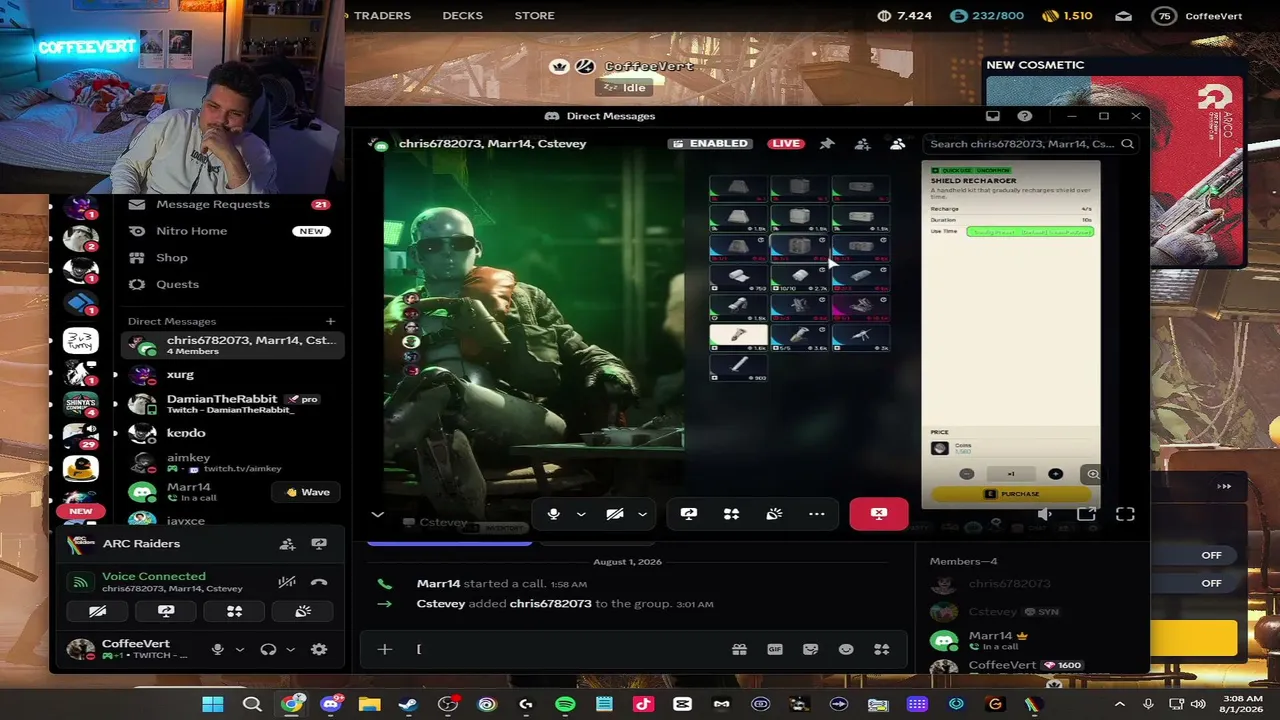Enter full screen for the stream
The image size is (1280, 720).
(1125, 514)
